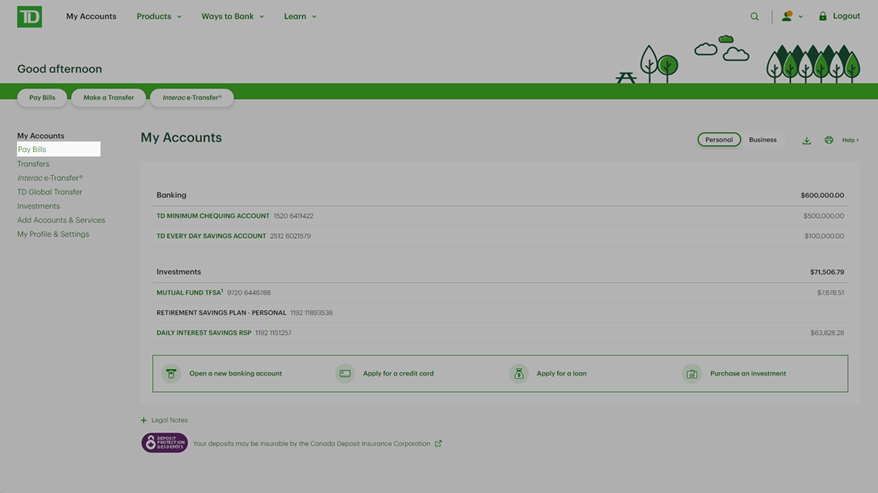This screenshot has height=493, width=878.
Task: Open TD Global Transfer in sidebar
Action: pos(49,192)
